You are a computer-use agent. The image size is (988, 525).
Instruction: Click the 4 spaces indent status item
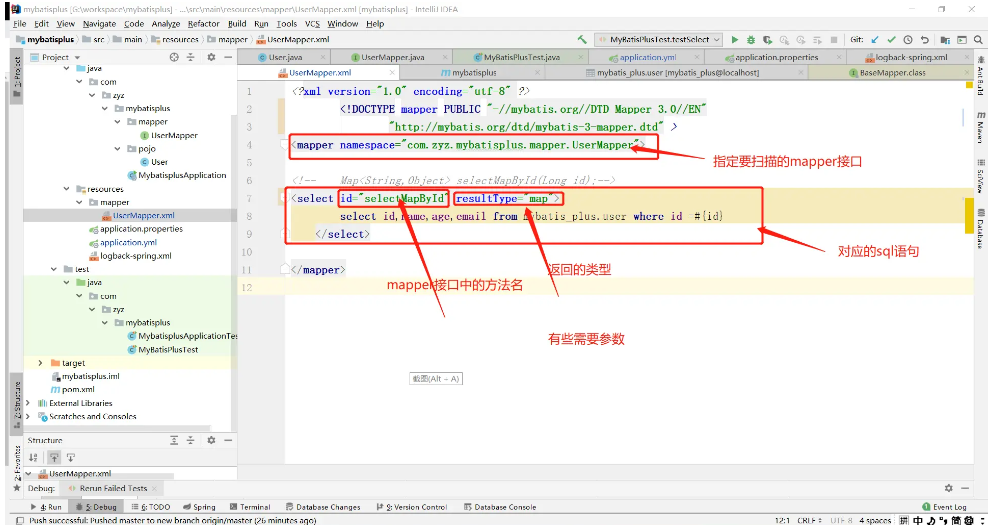pos(875,521)
